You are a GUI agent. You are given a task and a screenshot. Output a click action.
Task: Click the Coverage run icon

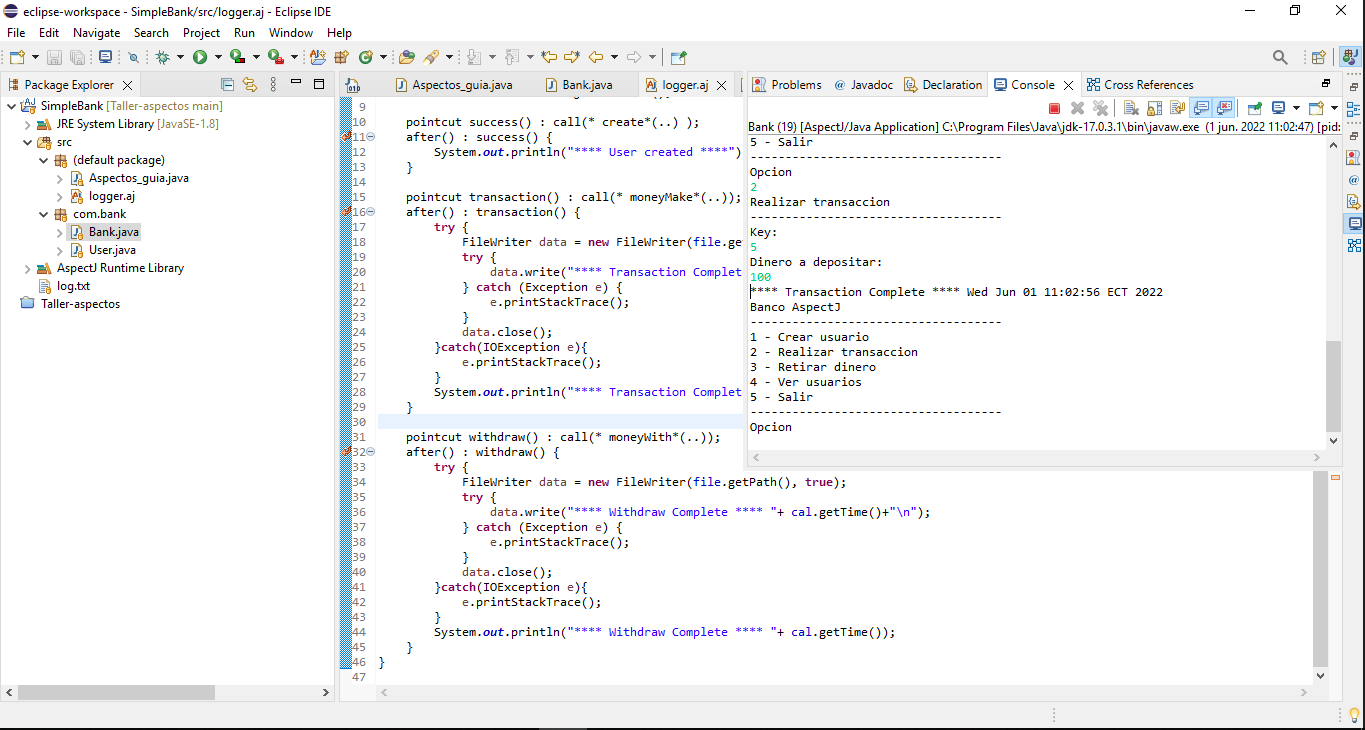[x=238, y=57]
